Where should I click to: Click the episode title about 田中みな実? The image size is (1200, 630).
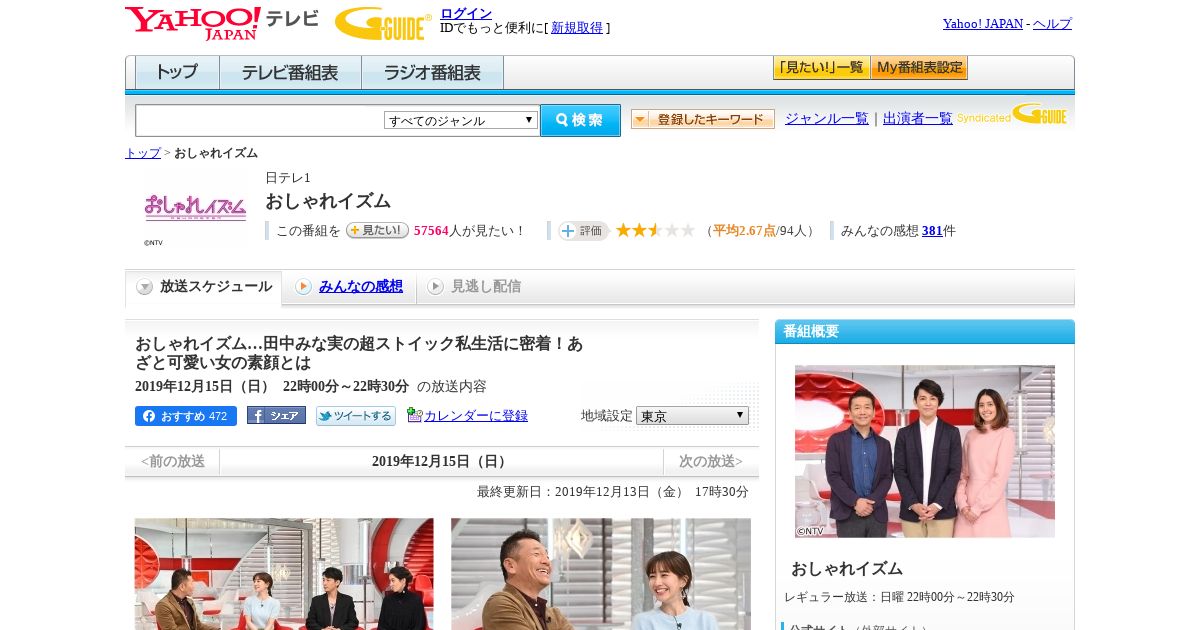359,353
